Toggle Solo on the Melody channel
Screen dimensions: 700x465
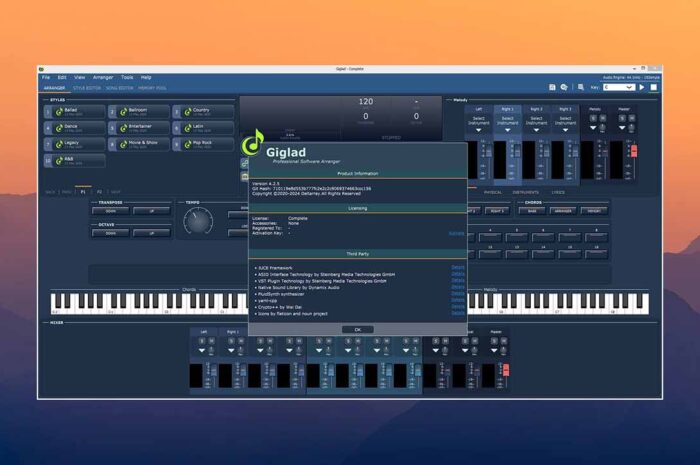pyautogui.click(x=594, y=118)
